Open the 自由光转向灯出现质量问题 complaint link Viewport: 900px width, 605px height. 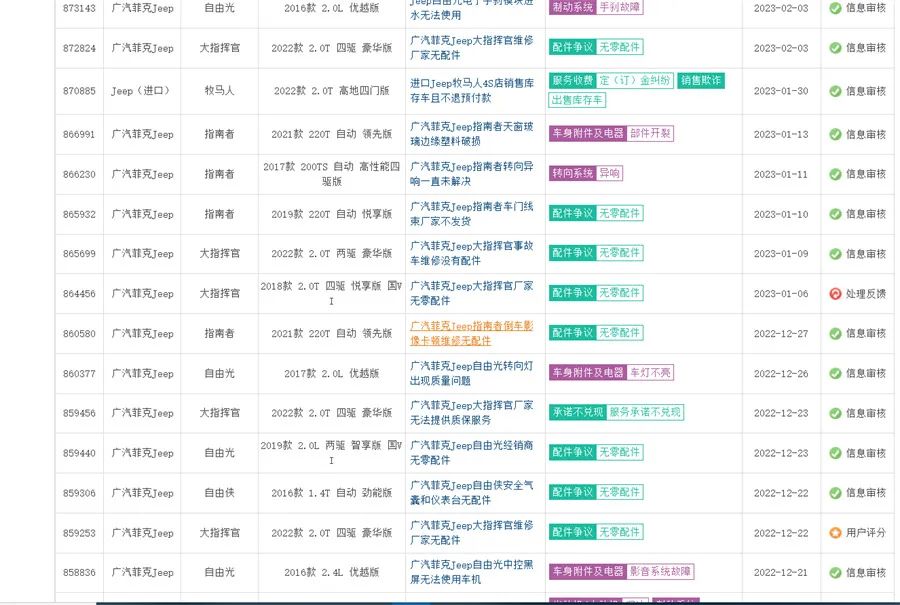click(472, 373)
